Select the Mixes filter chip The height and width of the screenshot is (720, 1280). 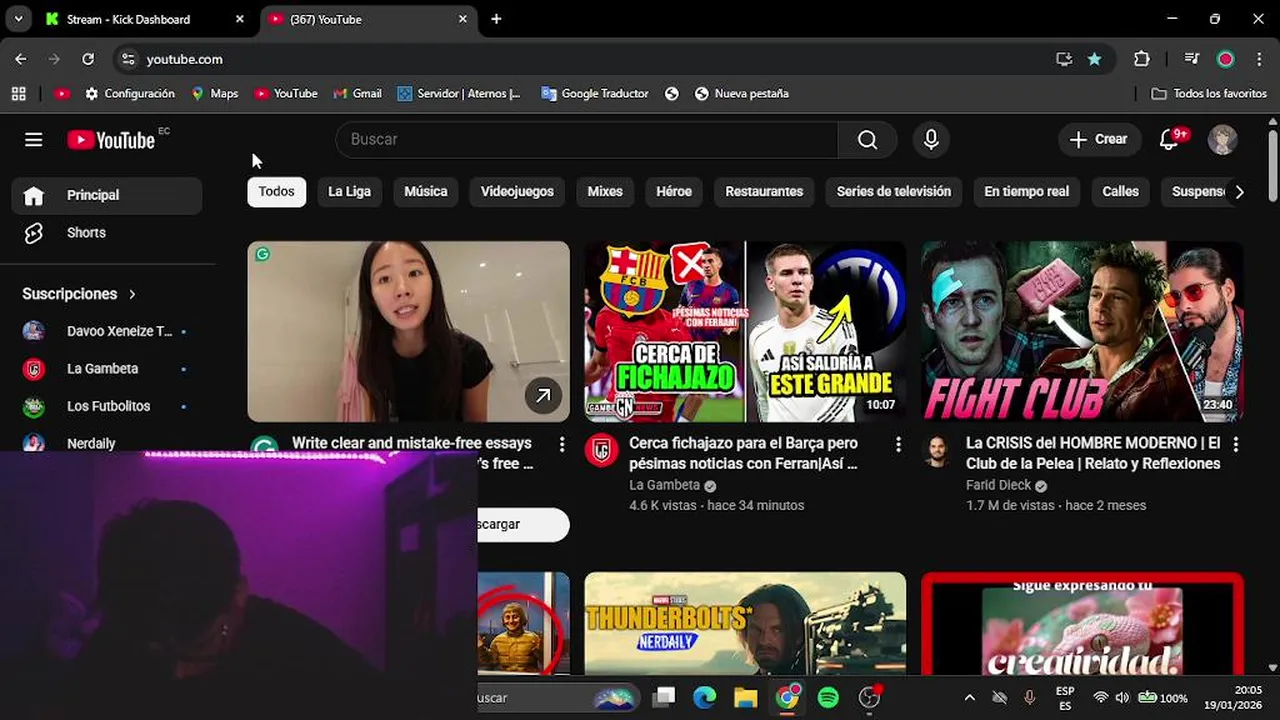tap(605, 192)
